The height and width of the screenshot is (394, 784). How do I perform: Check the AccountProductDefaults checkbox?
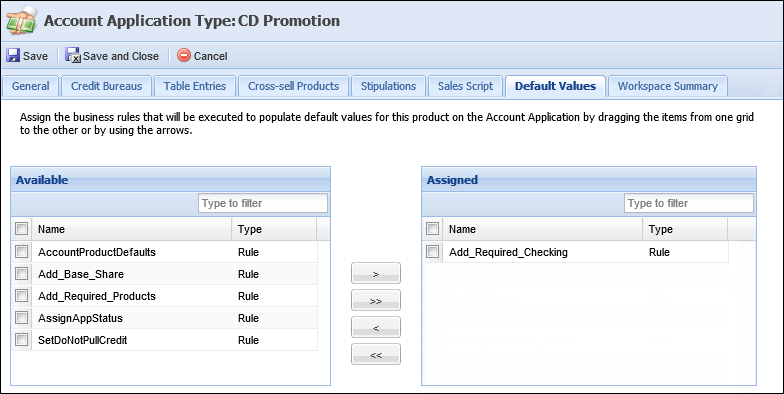coord(22,252)
